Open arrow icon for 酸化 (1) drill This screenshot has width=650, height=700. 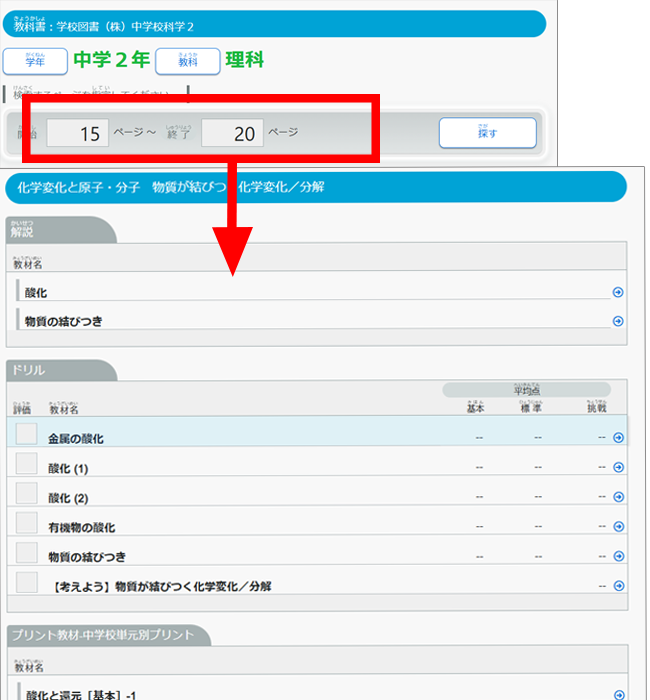pos(618,468)
